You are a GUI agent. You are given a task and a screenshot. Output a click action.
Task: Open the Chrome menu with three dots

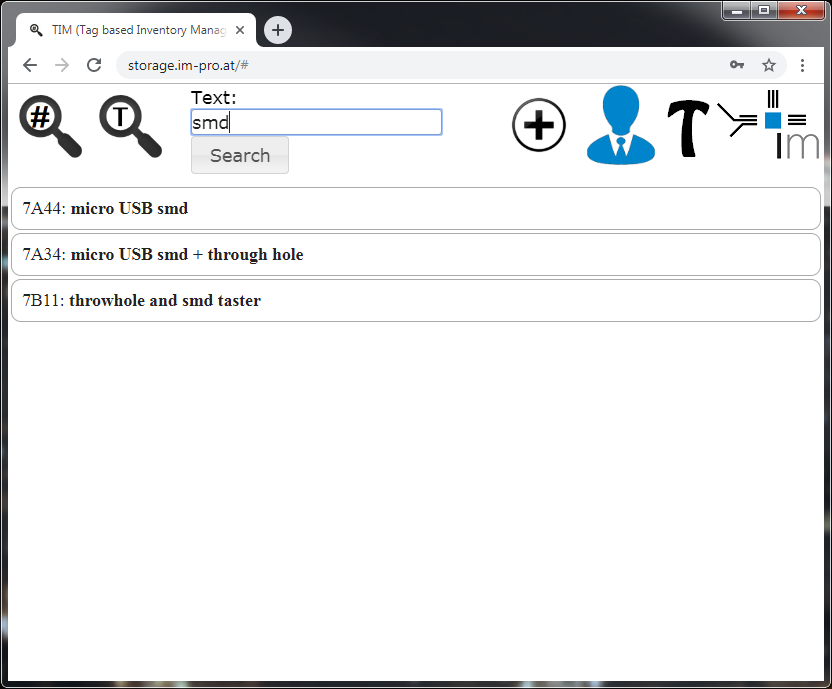coord(803,64)
